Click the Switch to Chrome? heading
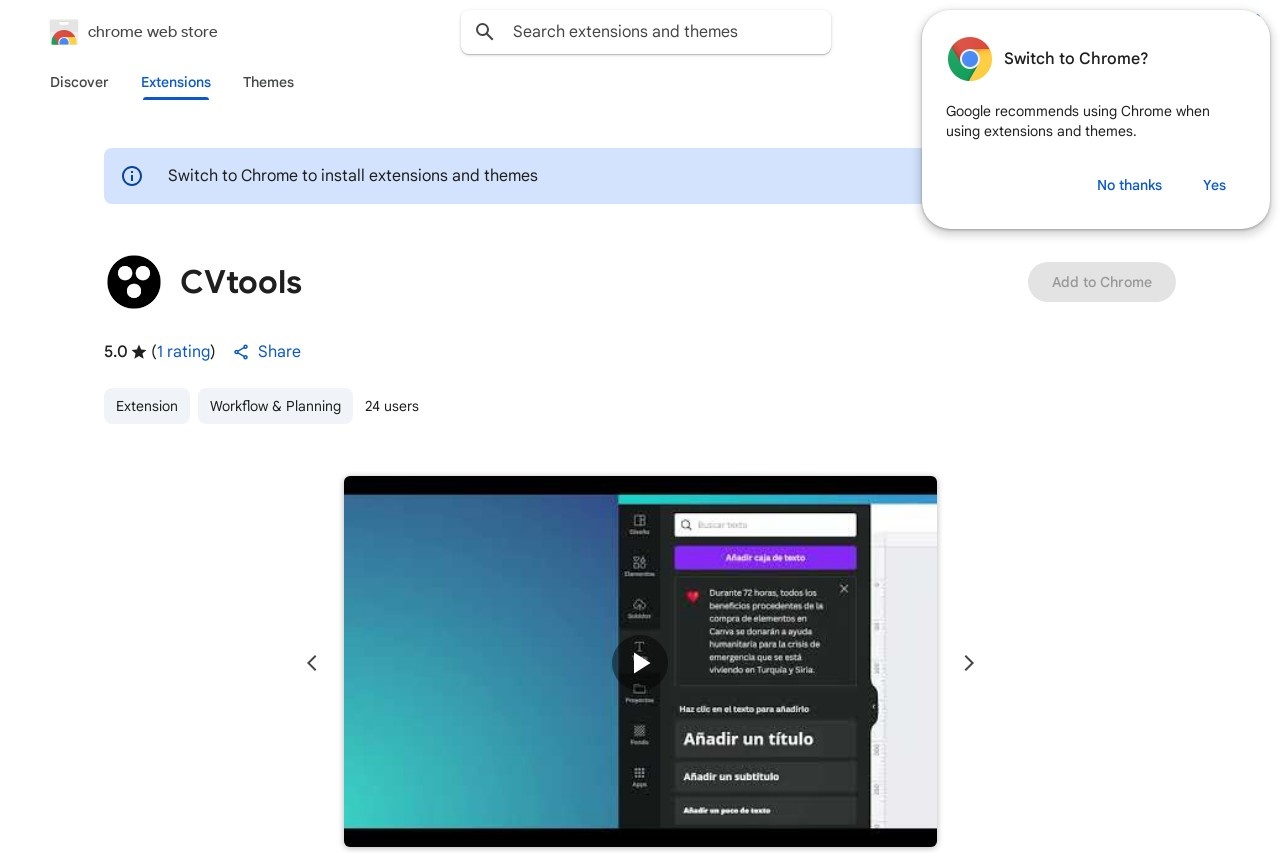The width and height of the screenshot is (1280, 853). point(1076,59)
